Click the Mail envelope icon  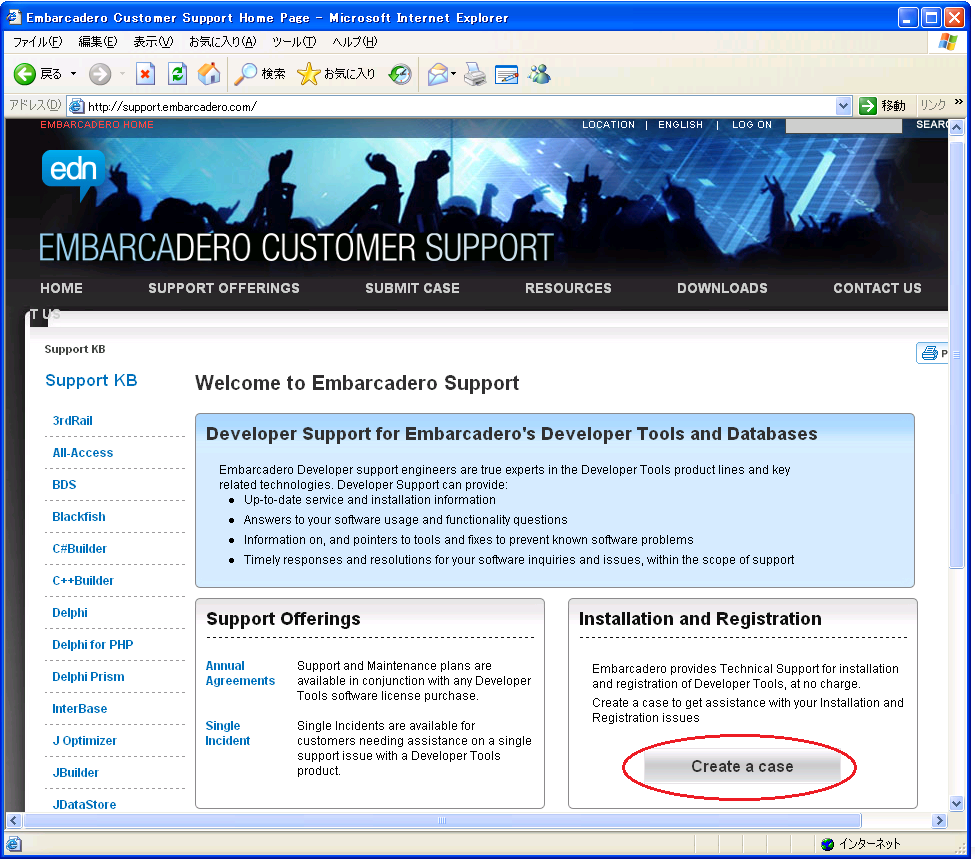tap(438, 75)
